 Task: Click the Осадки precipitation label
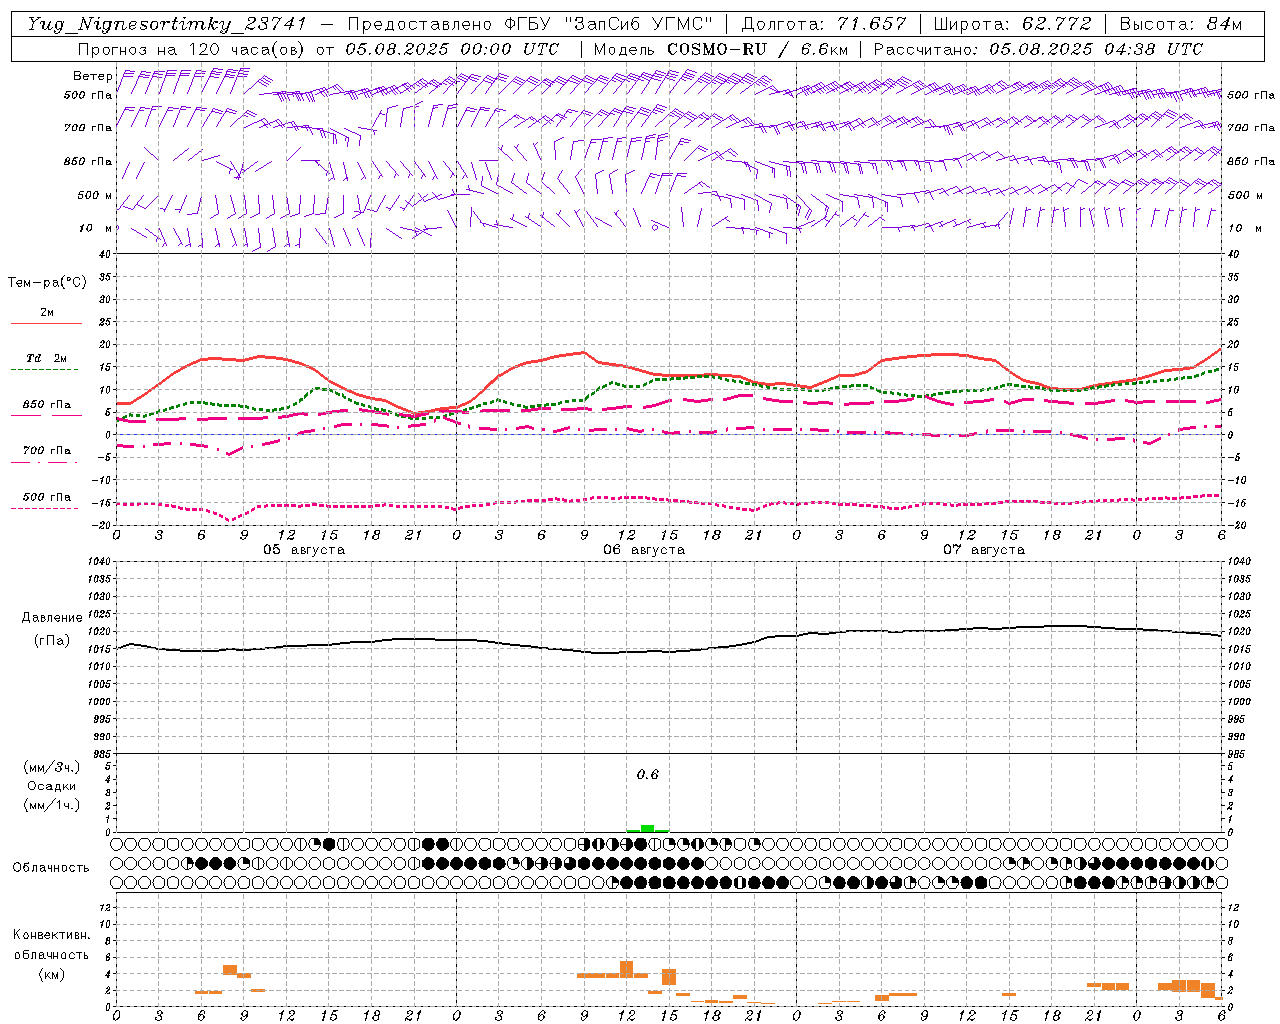click(51, 786)
